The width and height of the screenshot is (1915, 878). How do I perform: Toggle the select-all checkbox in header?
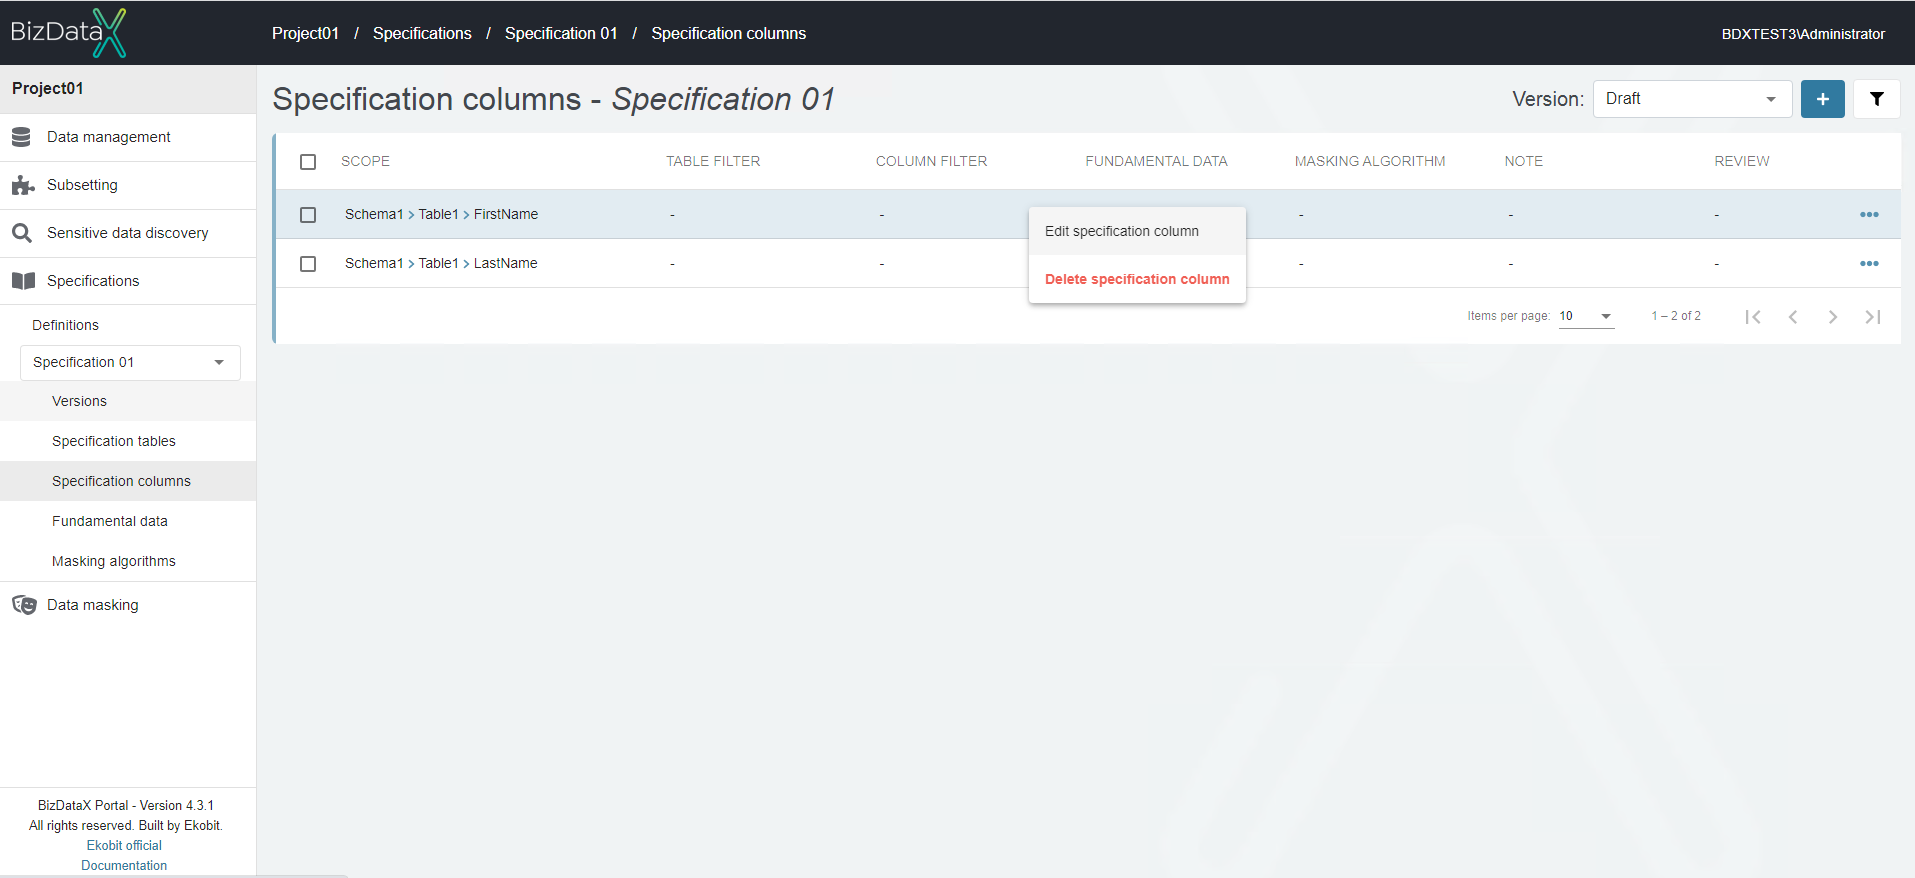pyautogui.click(x=308, y=162)
